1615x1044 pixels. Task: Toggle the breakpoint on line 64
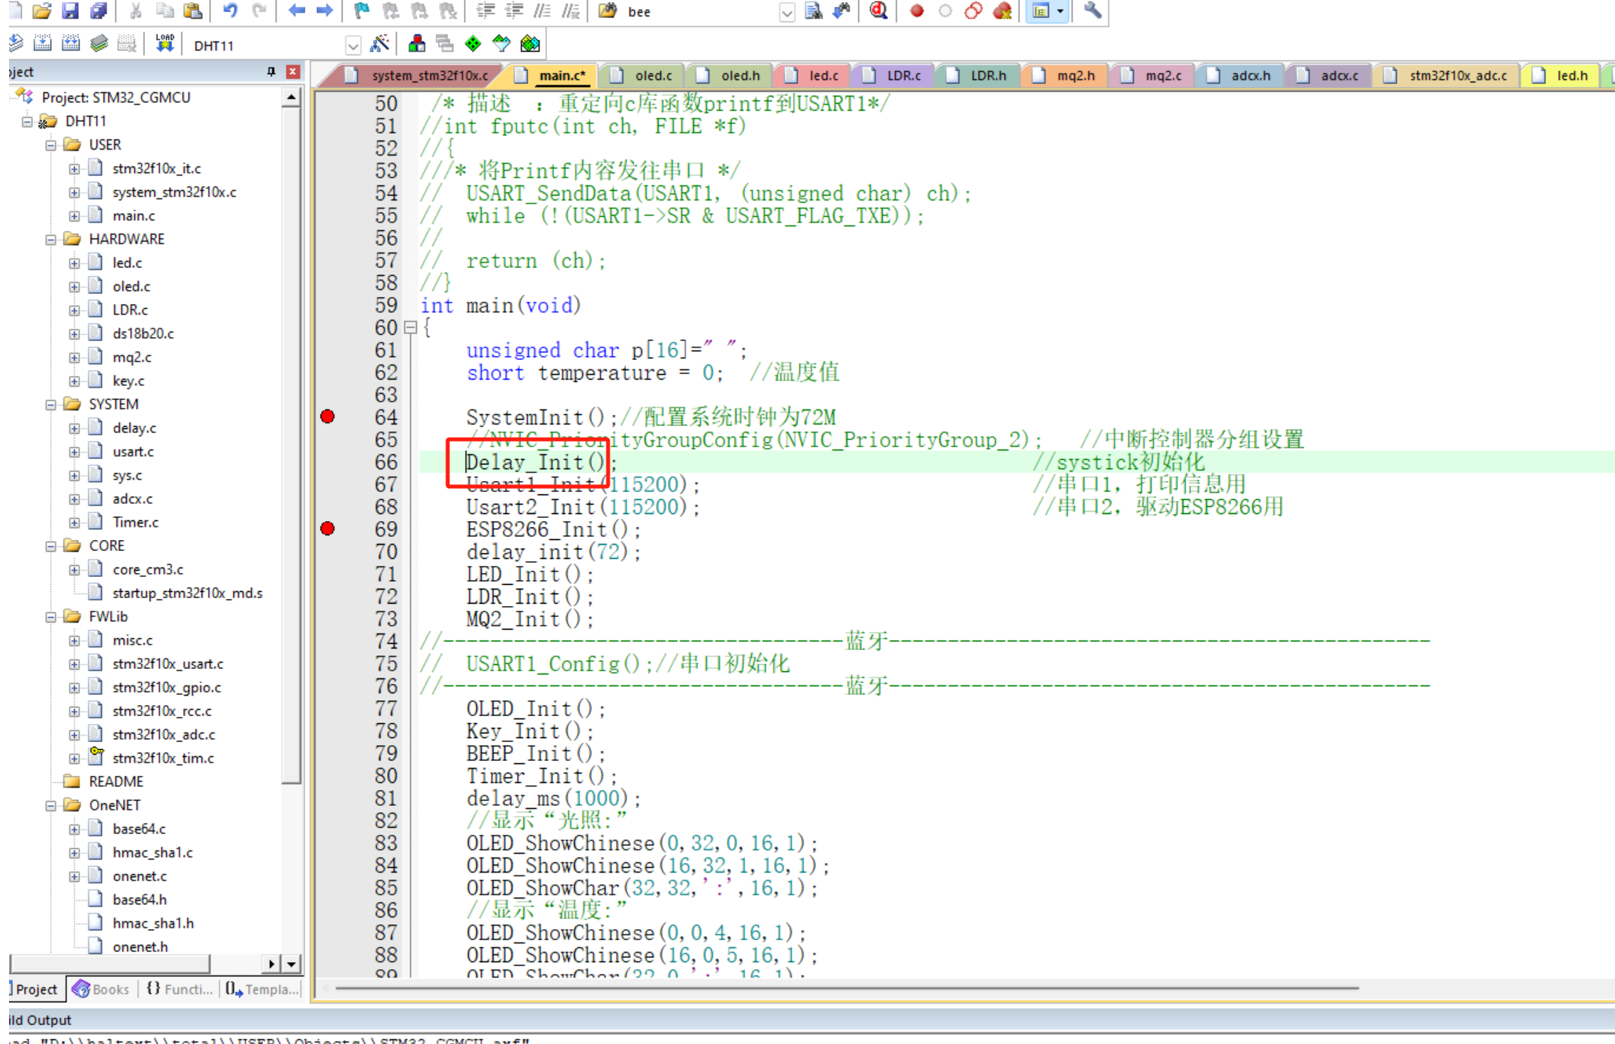click(327, 417)
